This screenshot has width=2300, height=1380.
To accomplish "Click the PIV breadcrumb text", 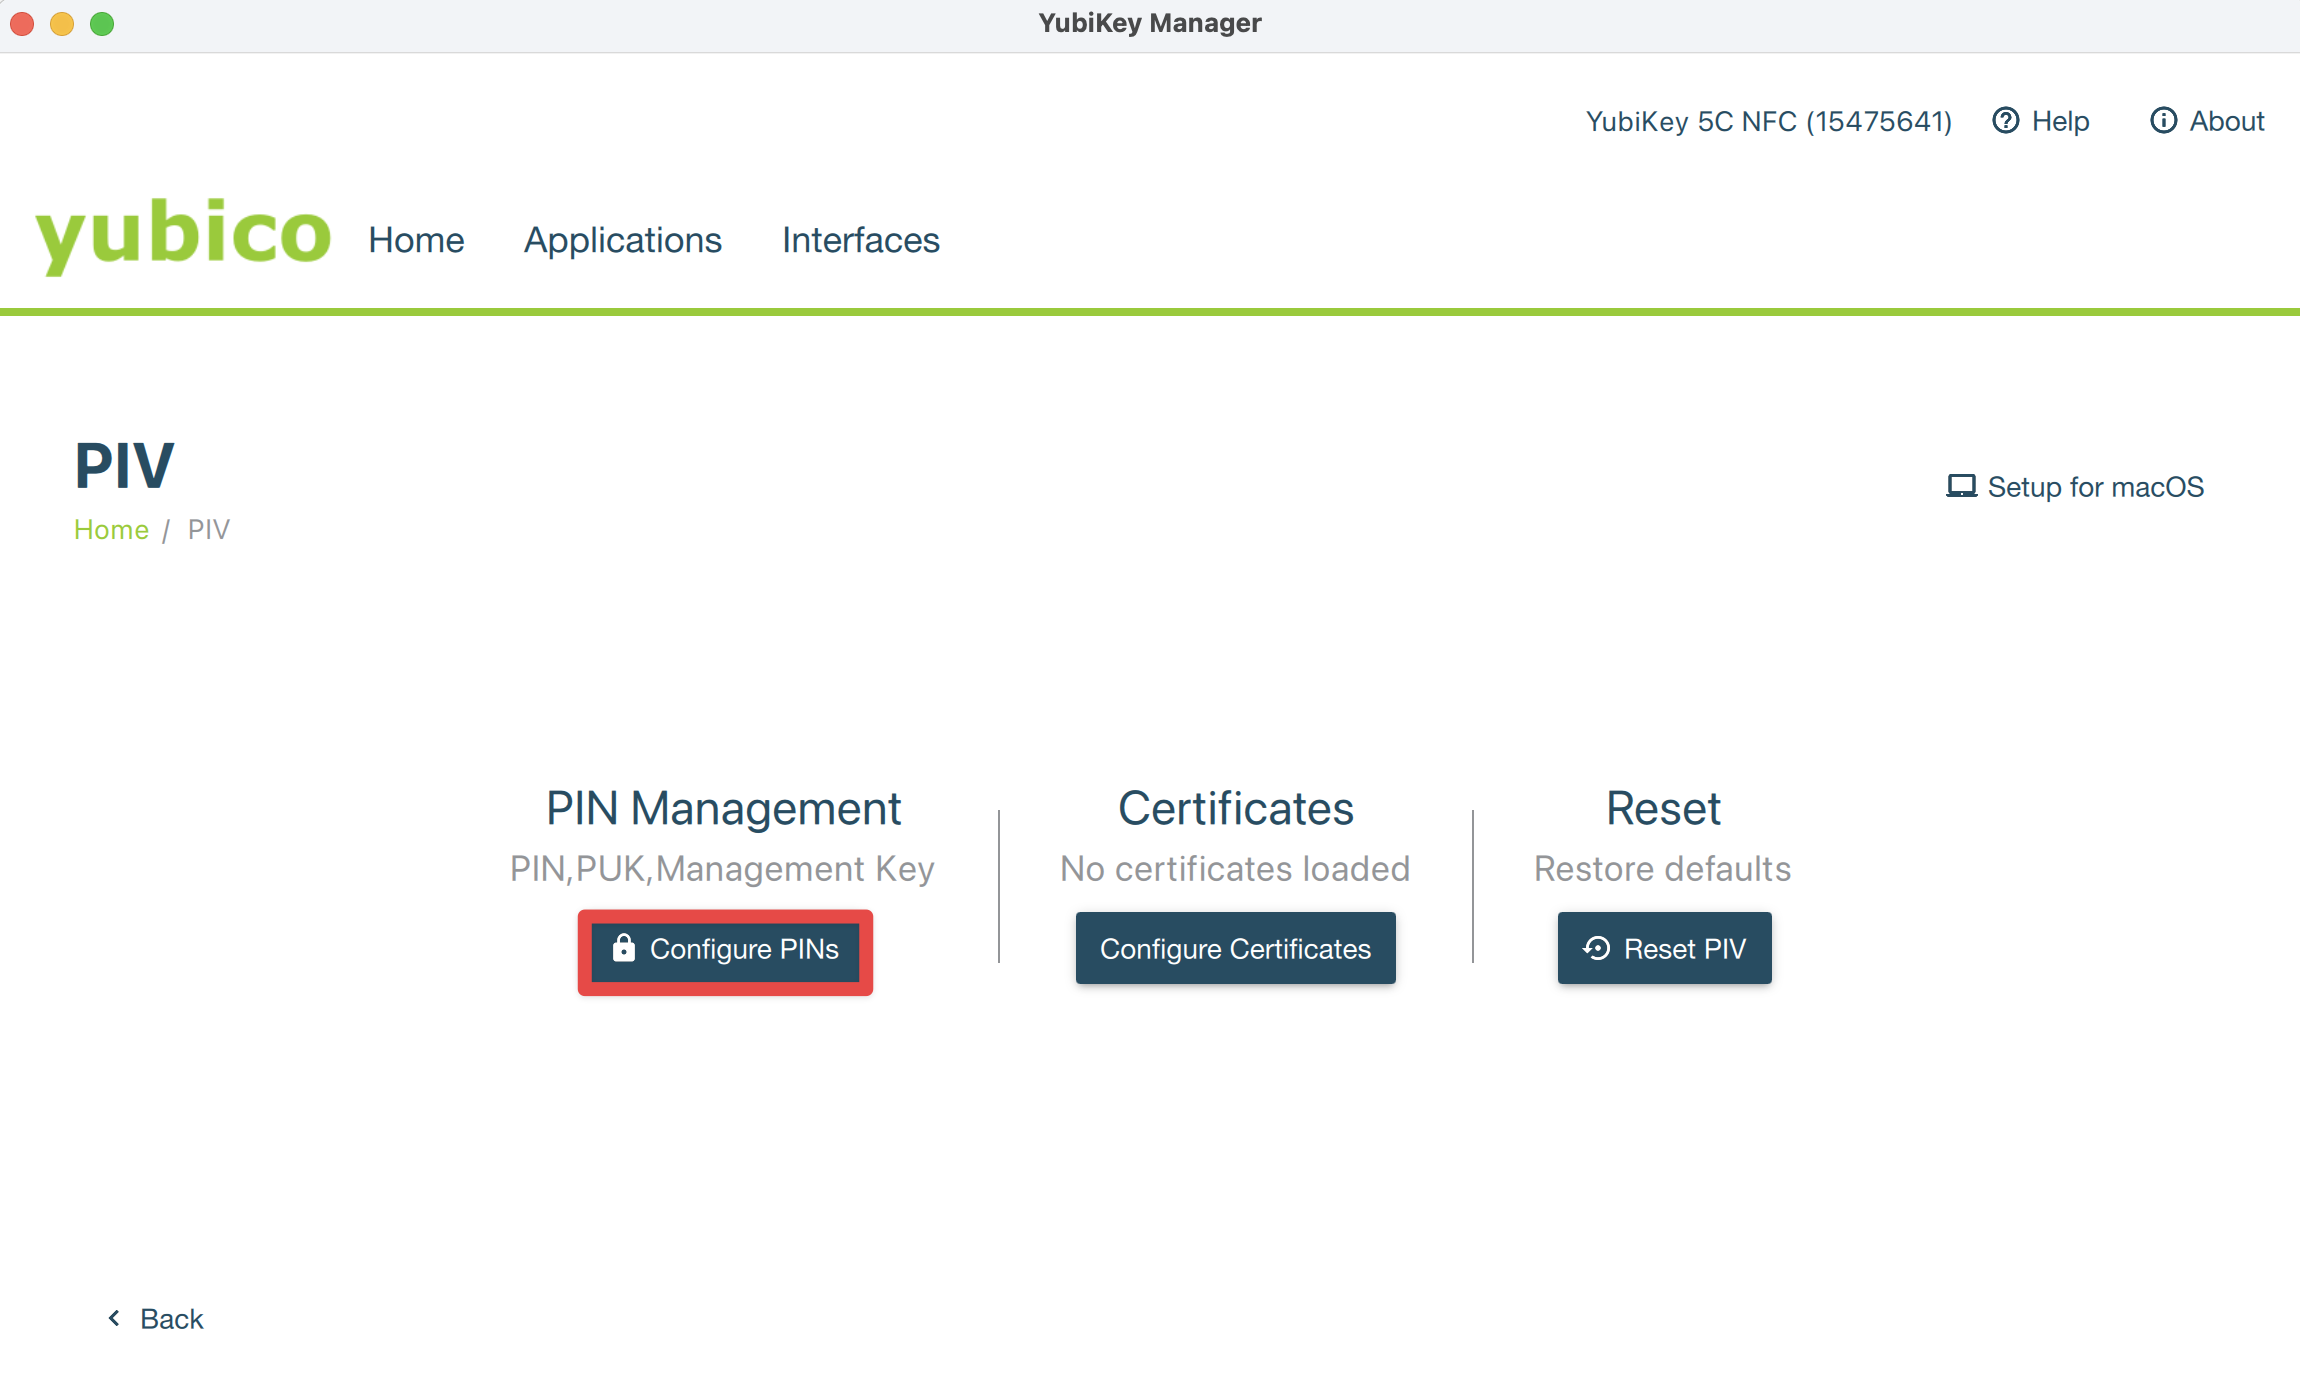I will pos(209,530).
